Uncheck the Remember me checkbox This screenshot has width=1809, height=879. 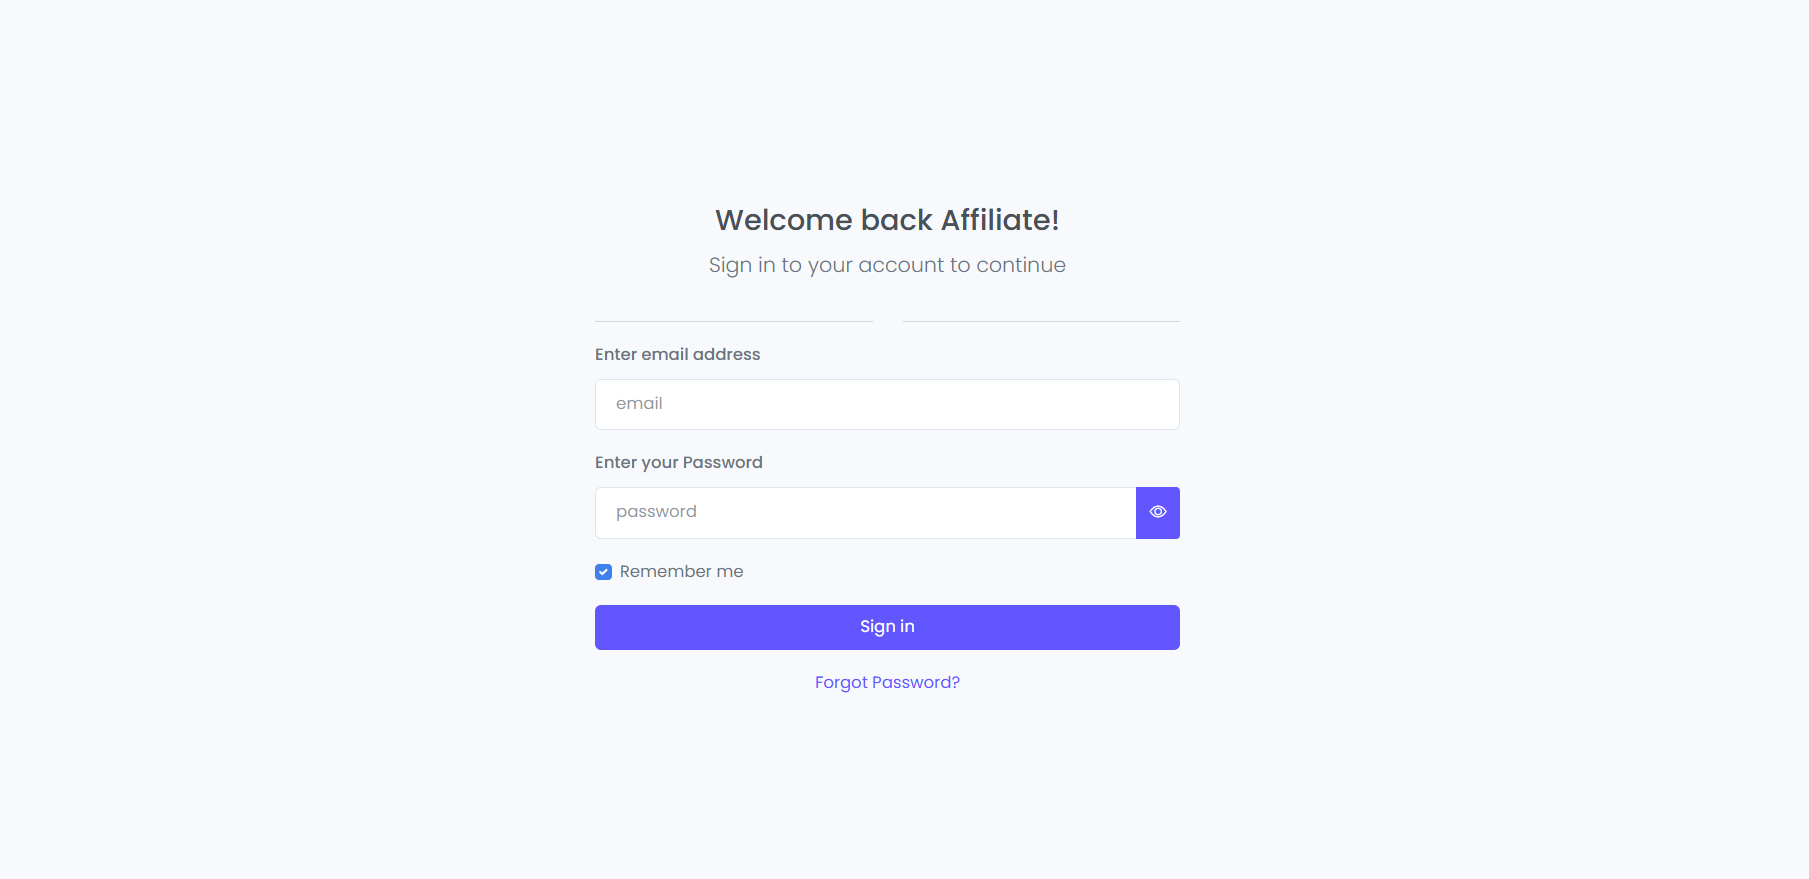point(603,572)
